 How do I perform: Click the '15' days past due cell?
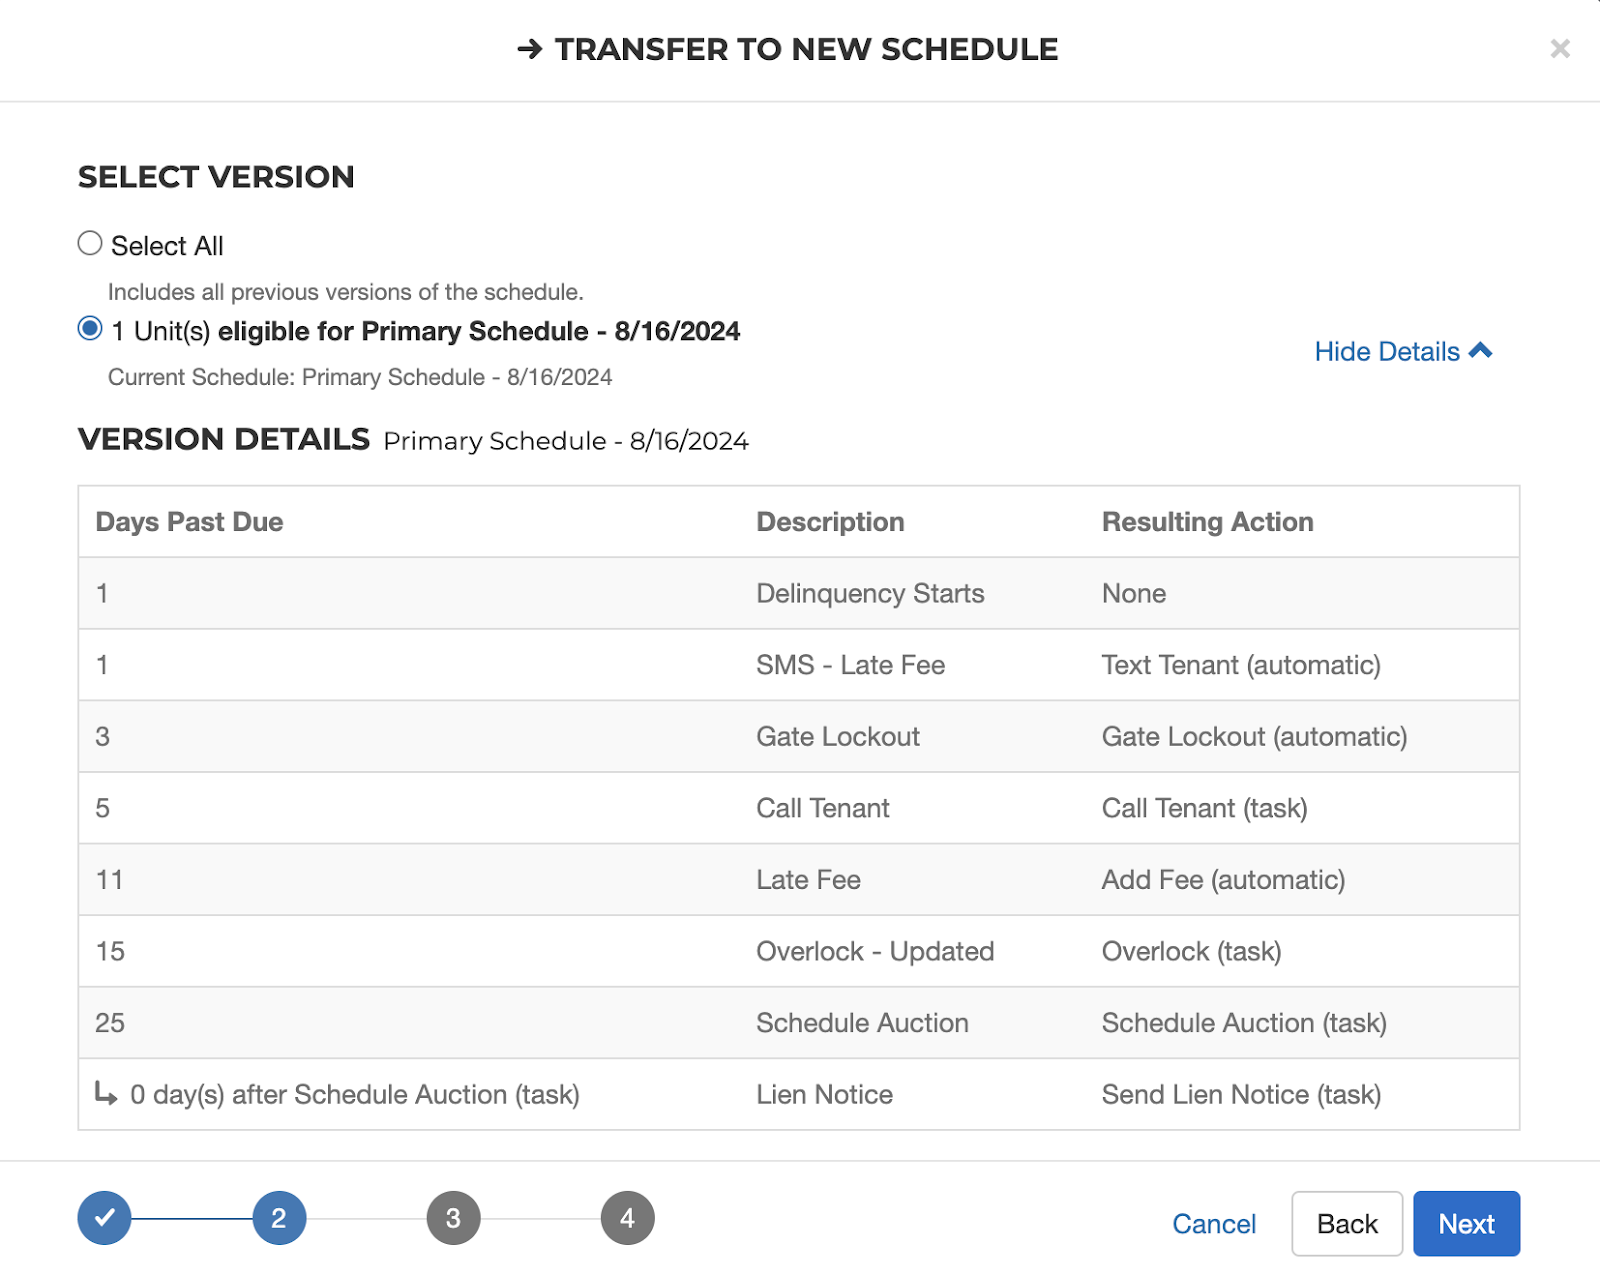pyautogui.click(x=110, y=951)
